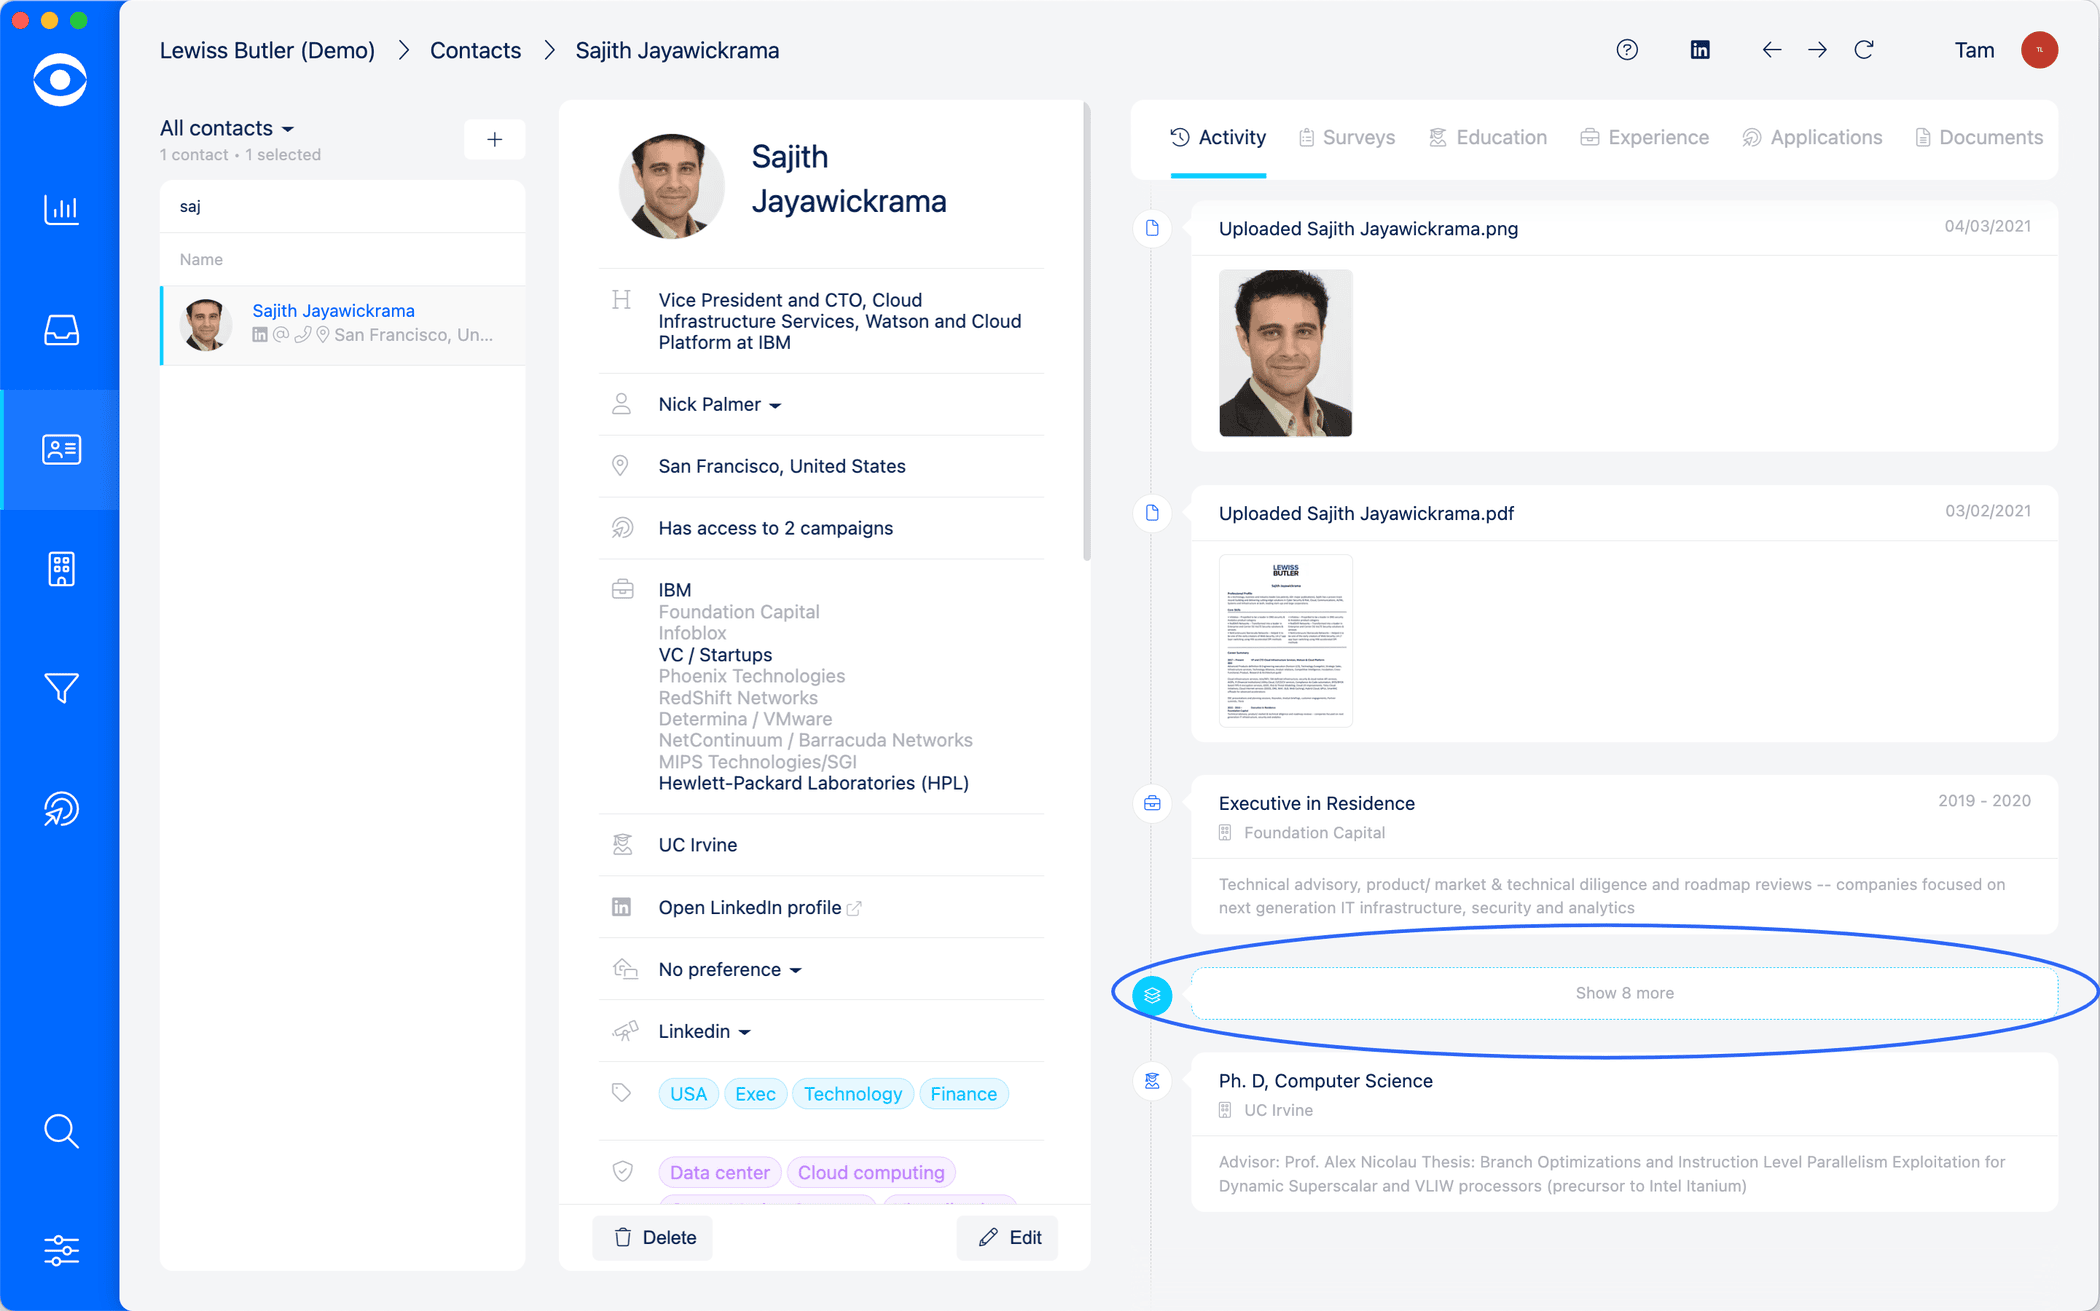Click the help question mark icon

(x=1627, y=50)
